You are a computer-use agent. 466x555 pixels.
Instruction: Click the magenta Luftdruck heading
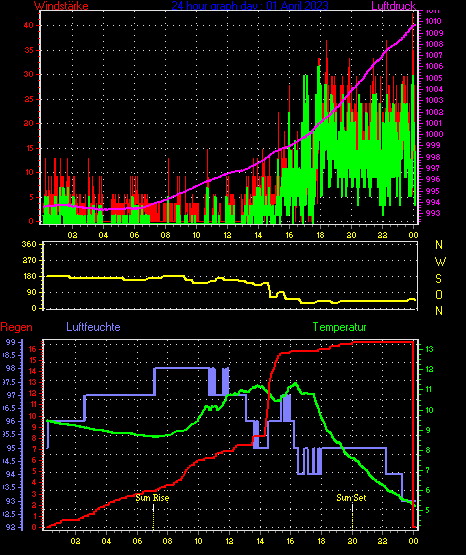393,5
